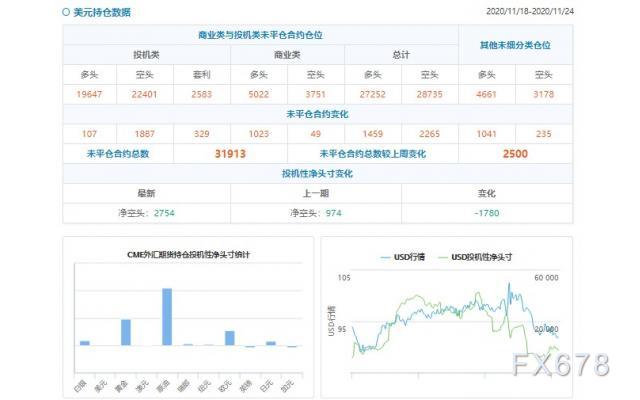The width and height of the screenshot is (640, 400).
Task: Click the 投机性净头寸变化 section header
Action: [x=318, y=174]
